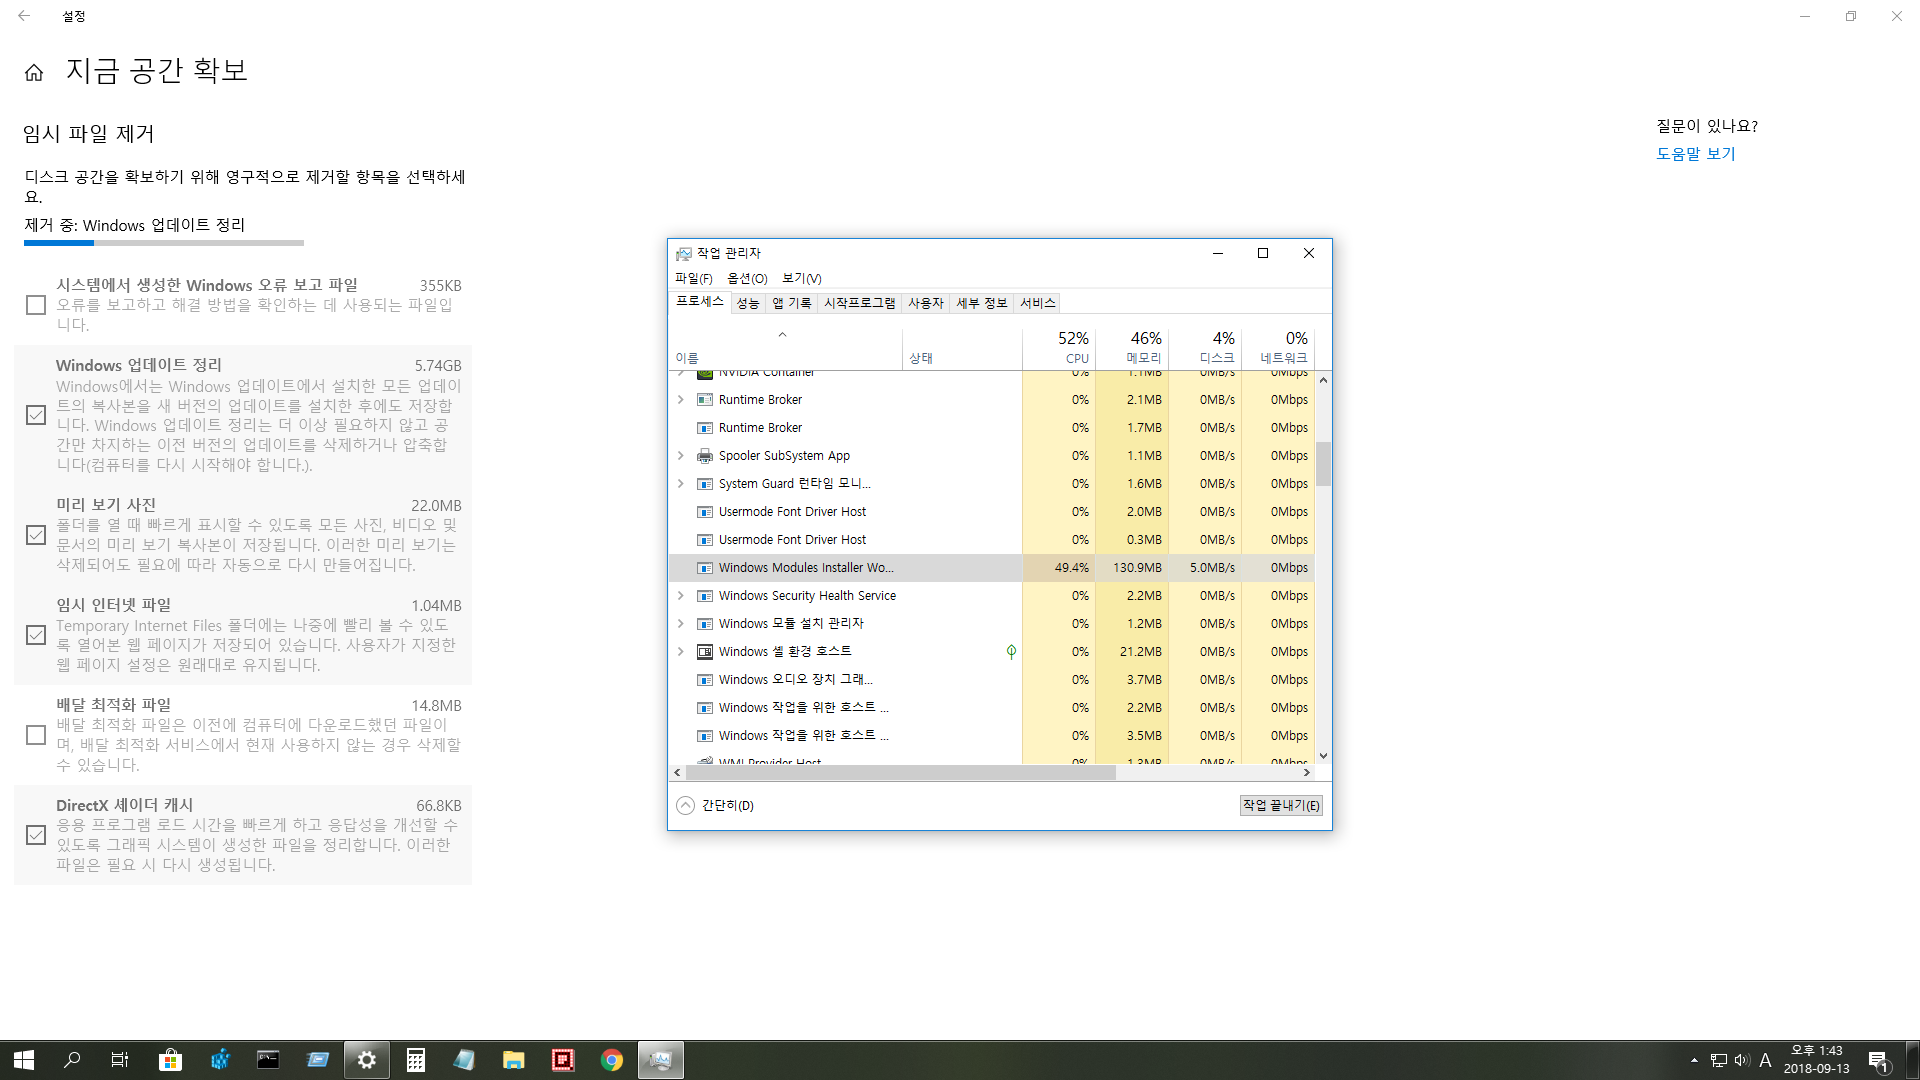Collapse to 간단히 view in Task Manager
This screenshot has width=1920, height=1080.
[715, 806]
